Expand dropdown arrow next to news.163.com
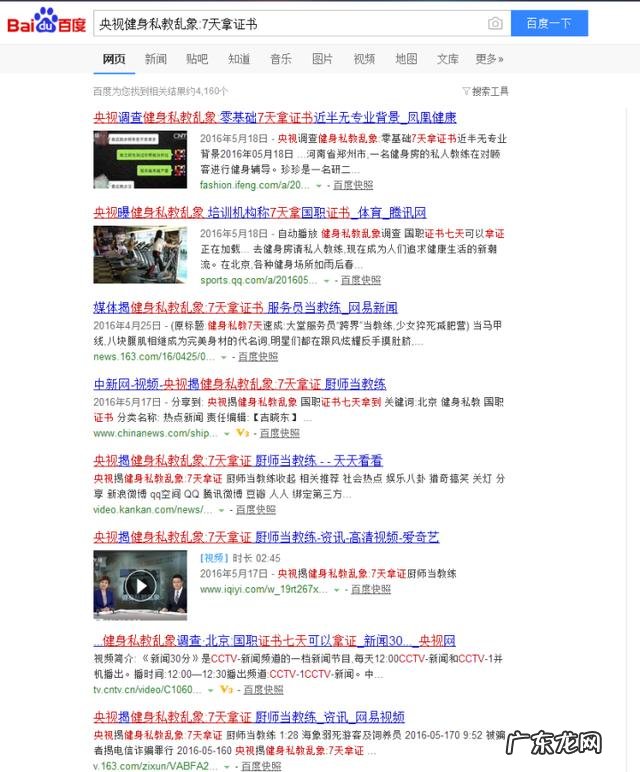The height and width of the screenshot is (772, 640). click(x=224, y=357)
